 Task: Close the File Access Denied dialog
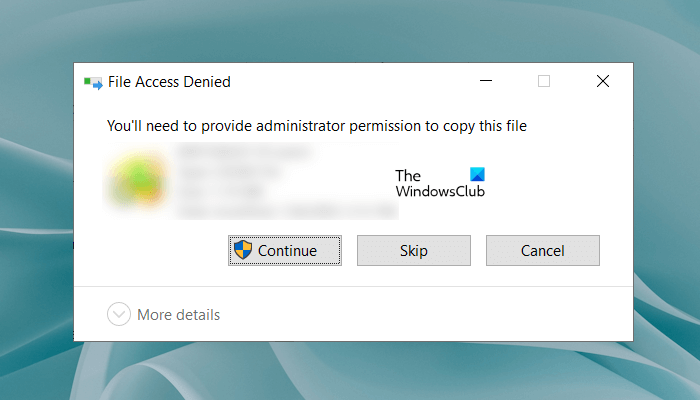tap(601, 82)
